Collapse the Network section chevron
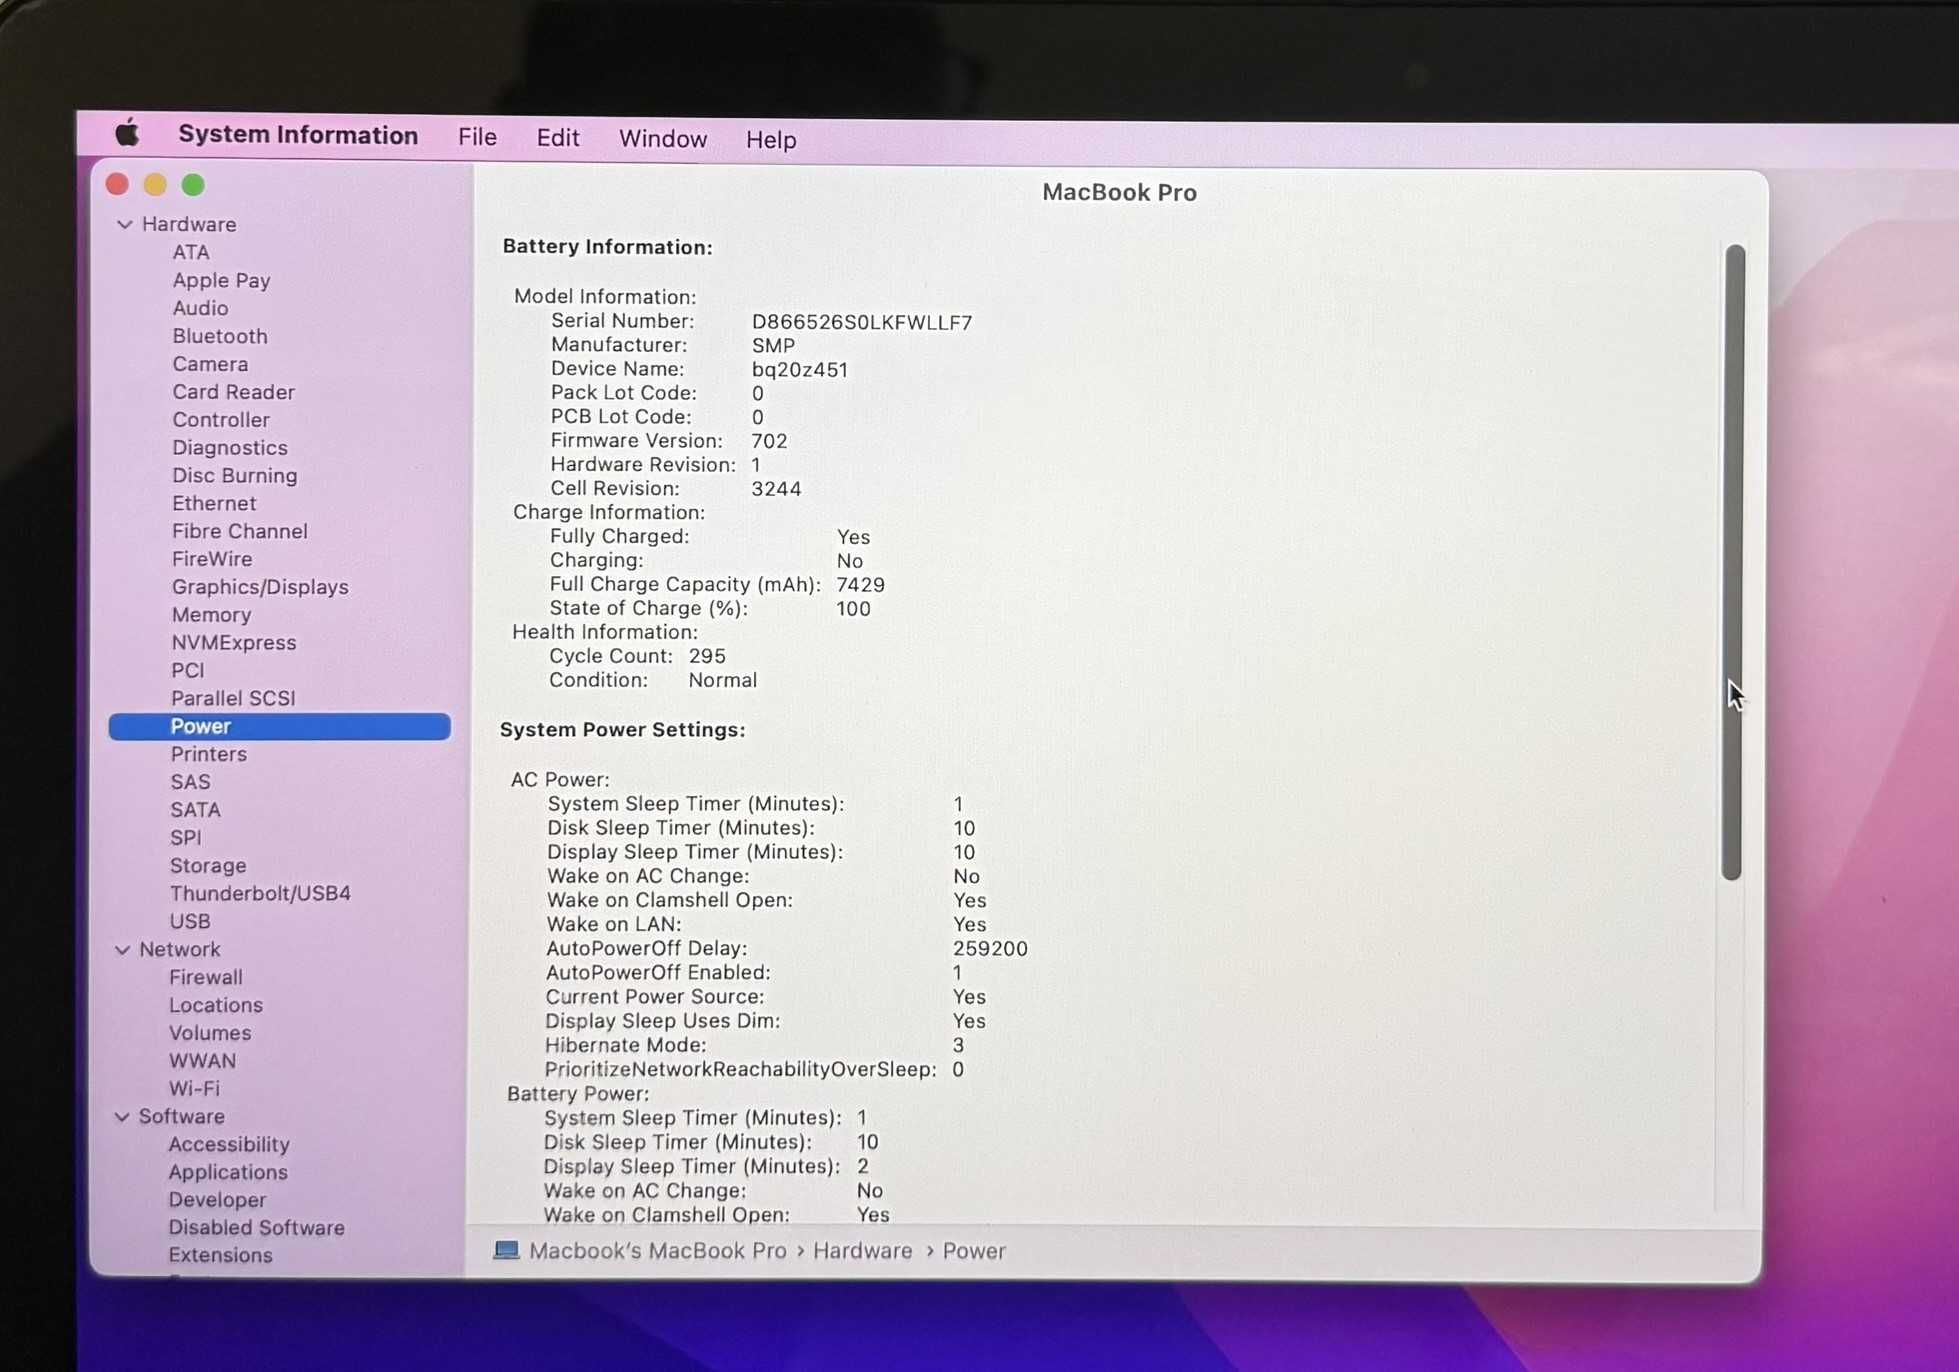The height and width of the screenshot is (1372, 1959). click(x=123, y=949)
